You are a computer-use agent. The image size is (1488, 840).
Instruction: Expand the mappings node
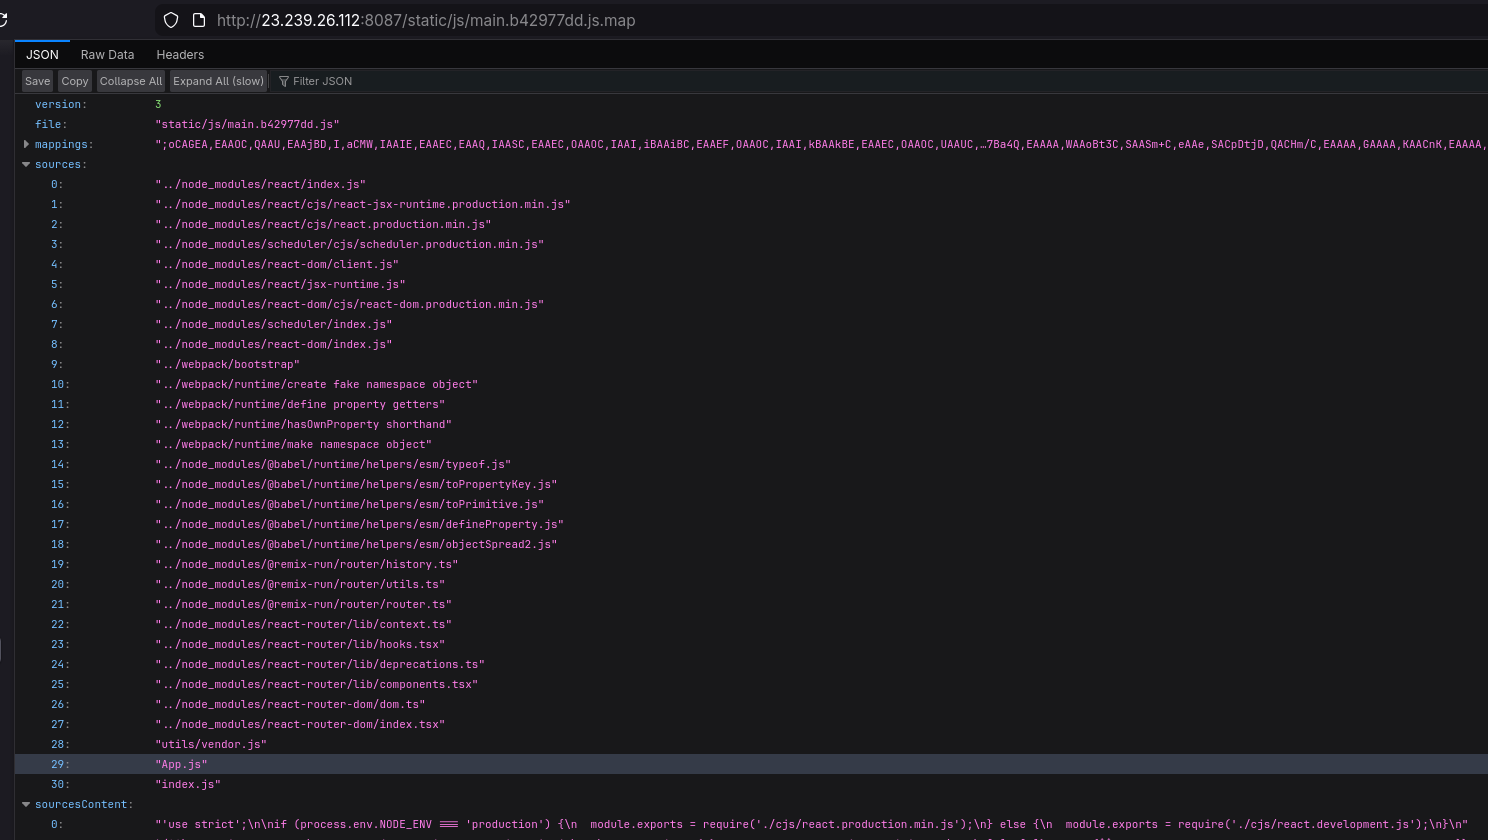(26, 144)
